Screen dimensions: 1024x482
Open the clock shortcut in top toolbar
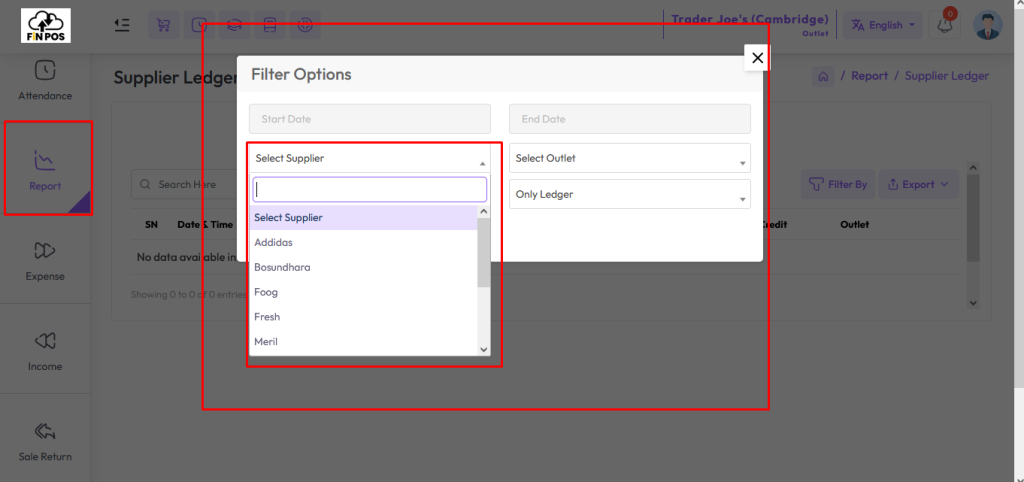pos(199,25)
